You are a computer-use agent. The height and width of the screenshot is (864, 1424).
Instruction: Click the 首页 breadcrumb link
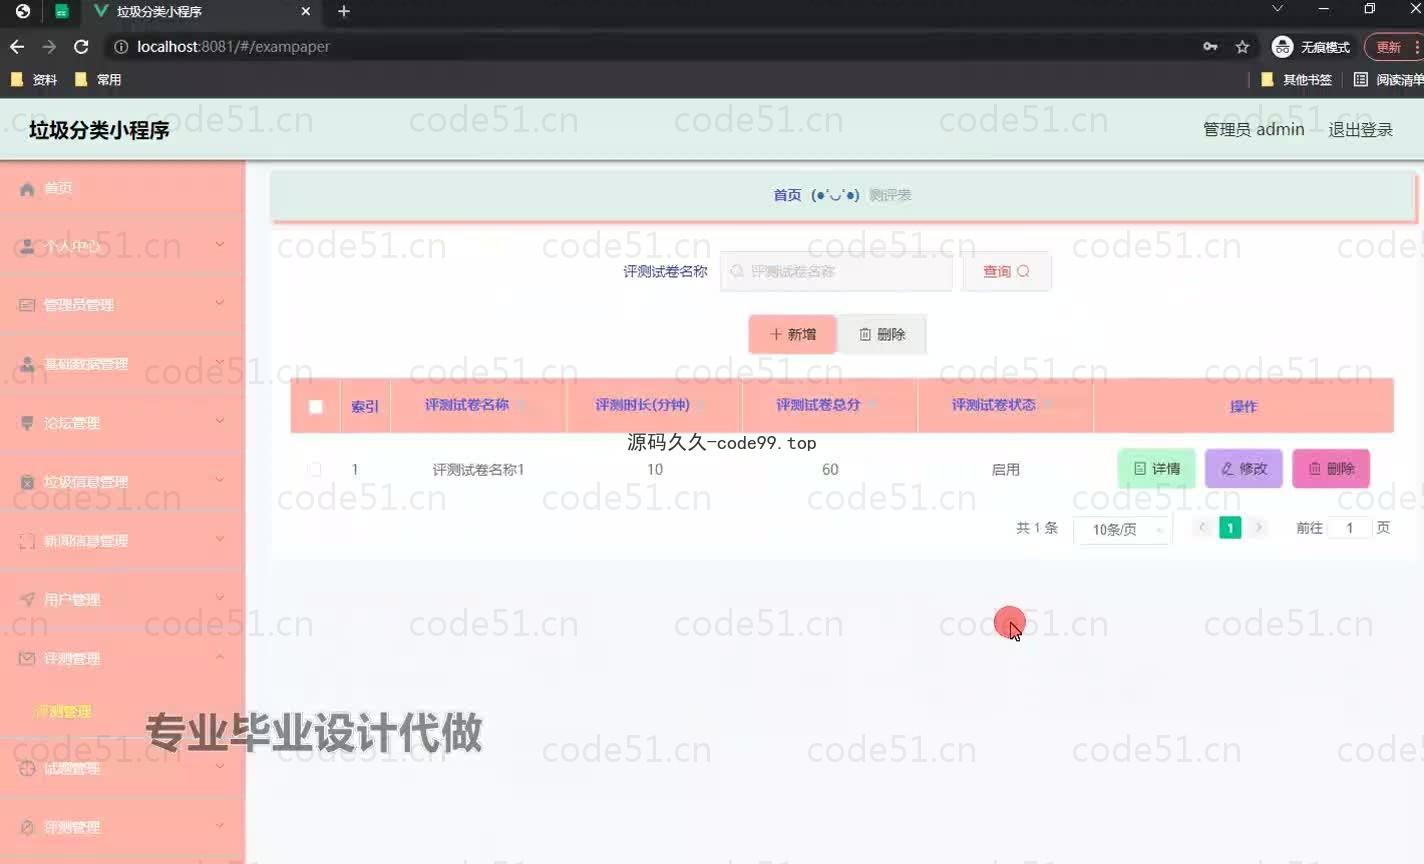(787, 195)
